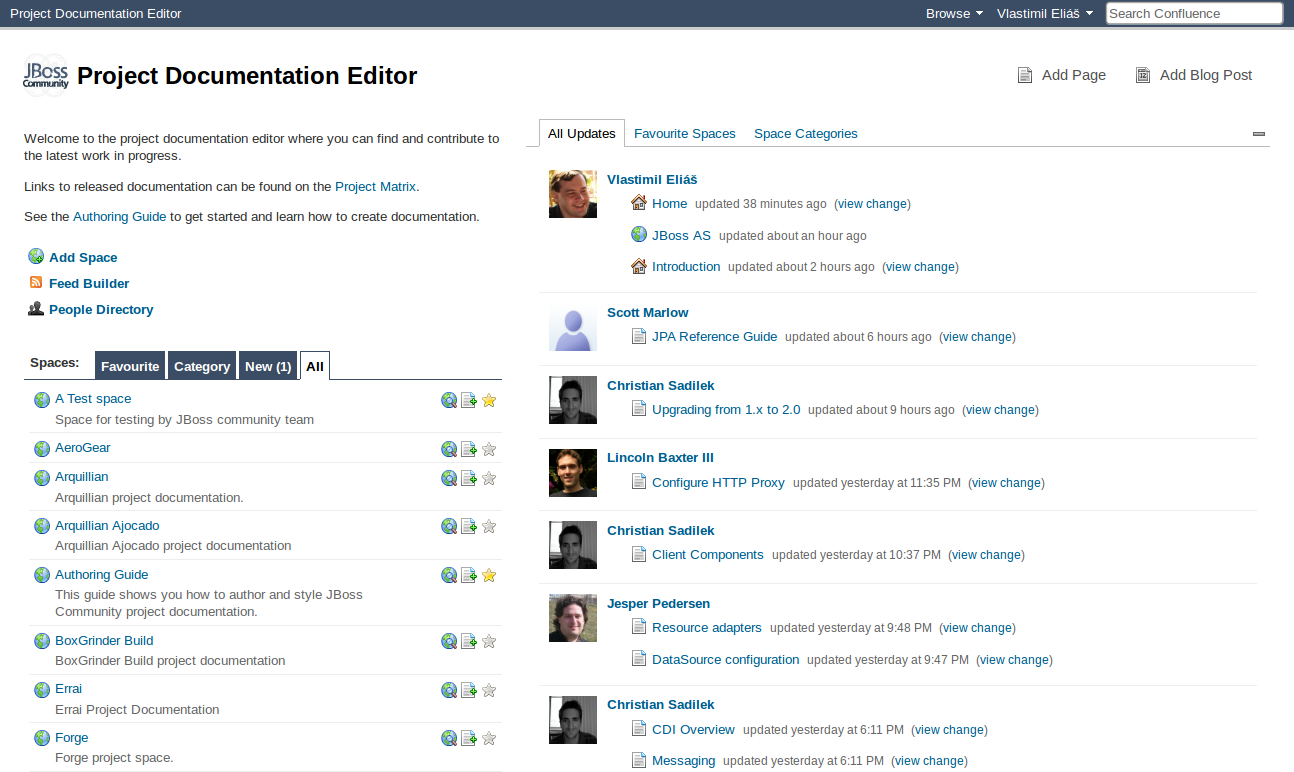
Task: Open the BoxGrinder Build space
Action: (x=104, y=640)
